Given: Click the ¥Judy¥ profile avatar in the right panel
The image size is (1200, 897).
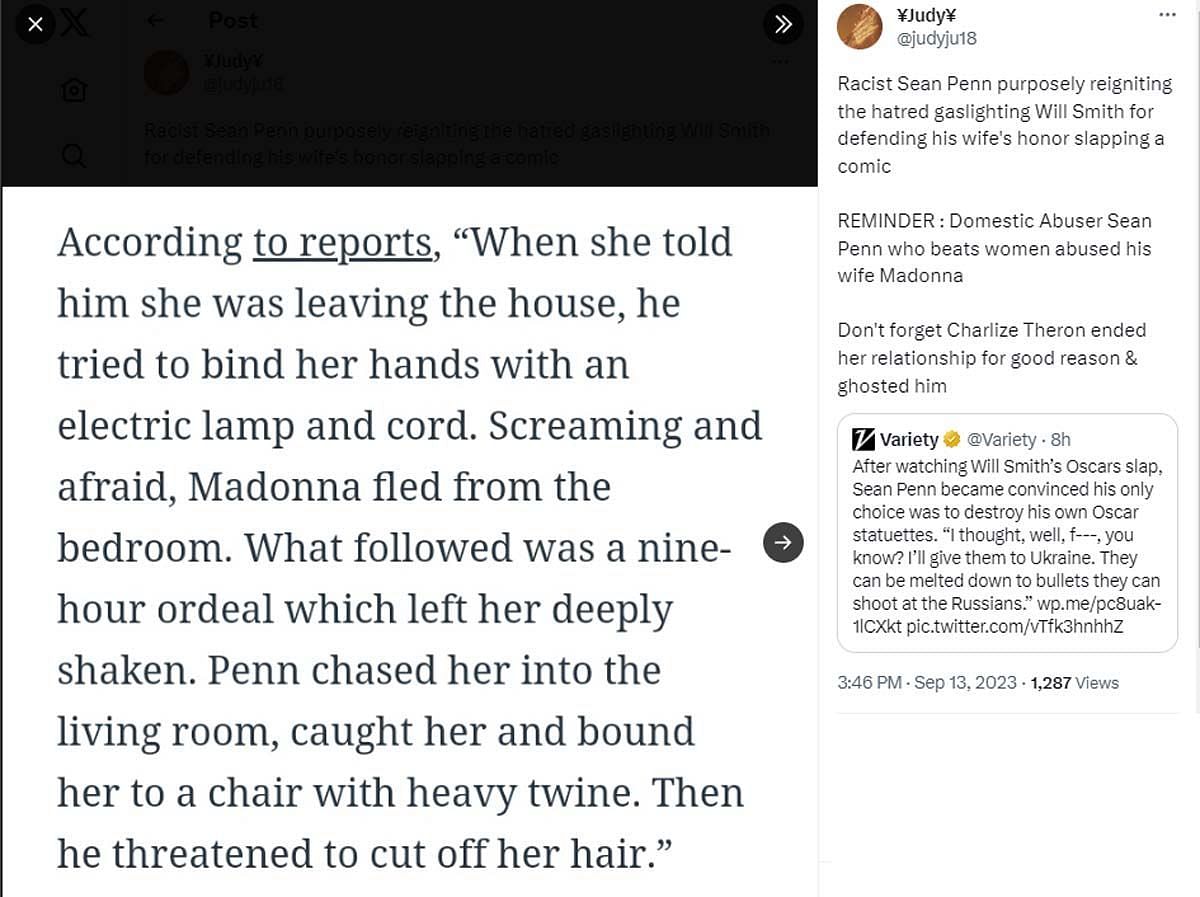Looking at the screenshot, I should point(860,27).
